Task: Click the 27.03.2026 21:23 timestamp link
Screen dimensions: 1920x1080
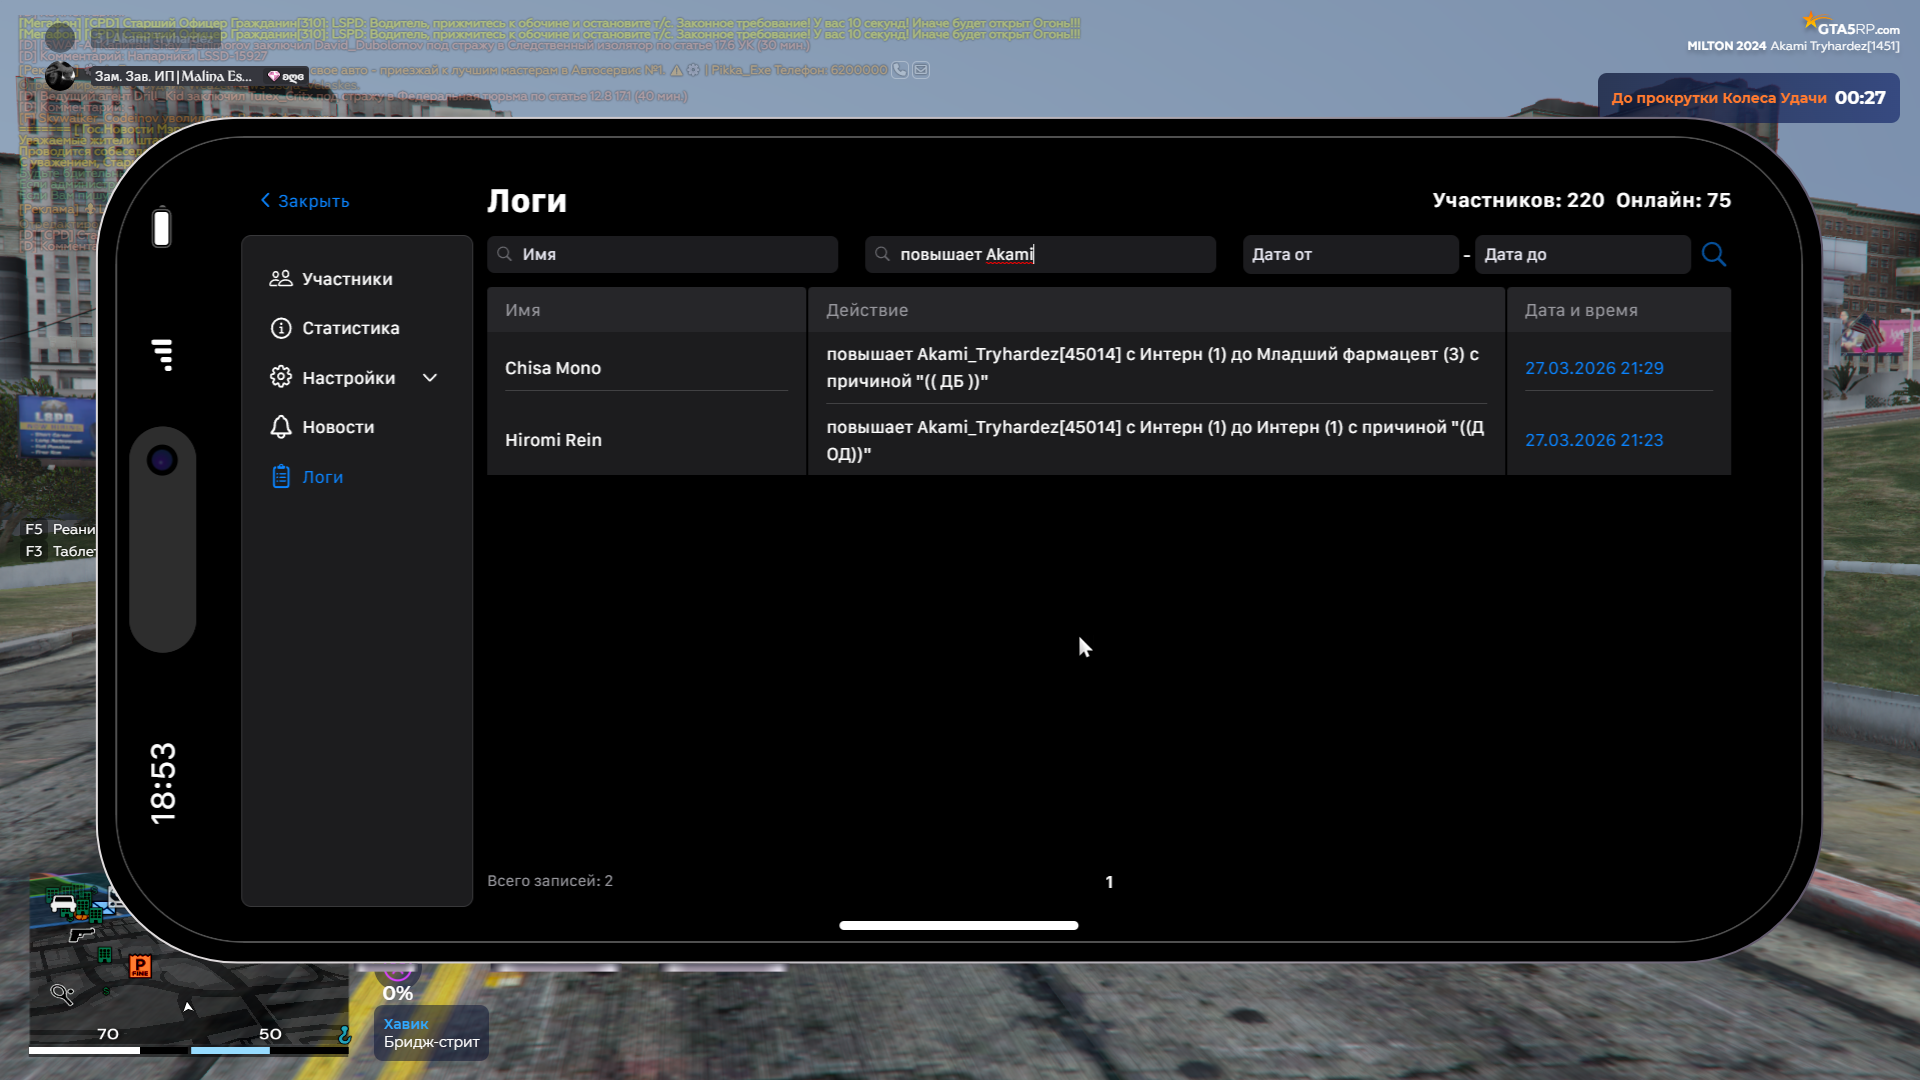Action: [1594, 440]
